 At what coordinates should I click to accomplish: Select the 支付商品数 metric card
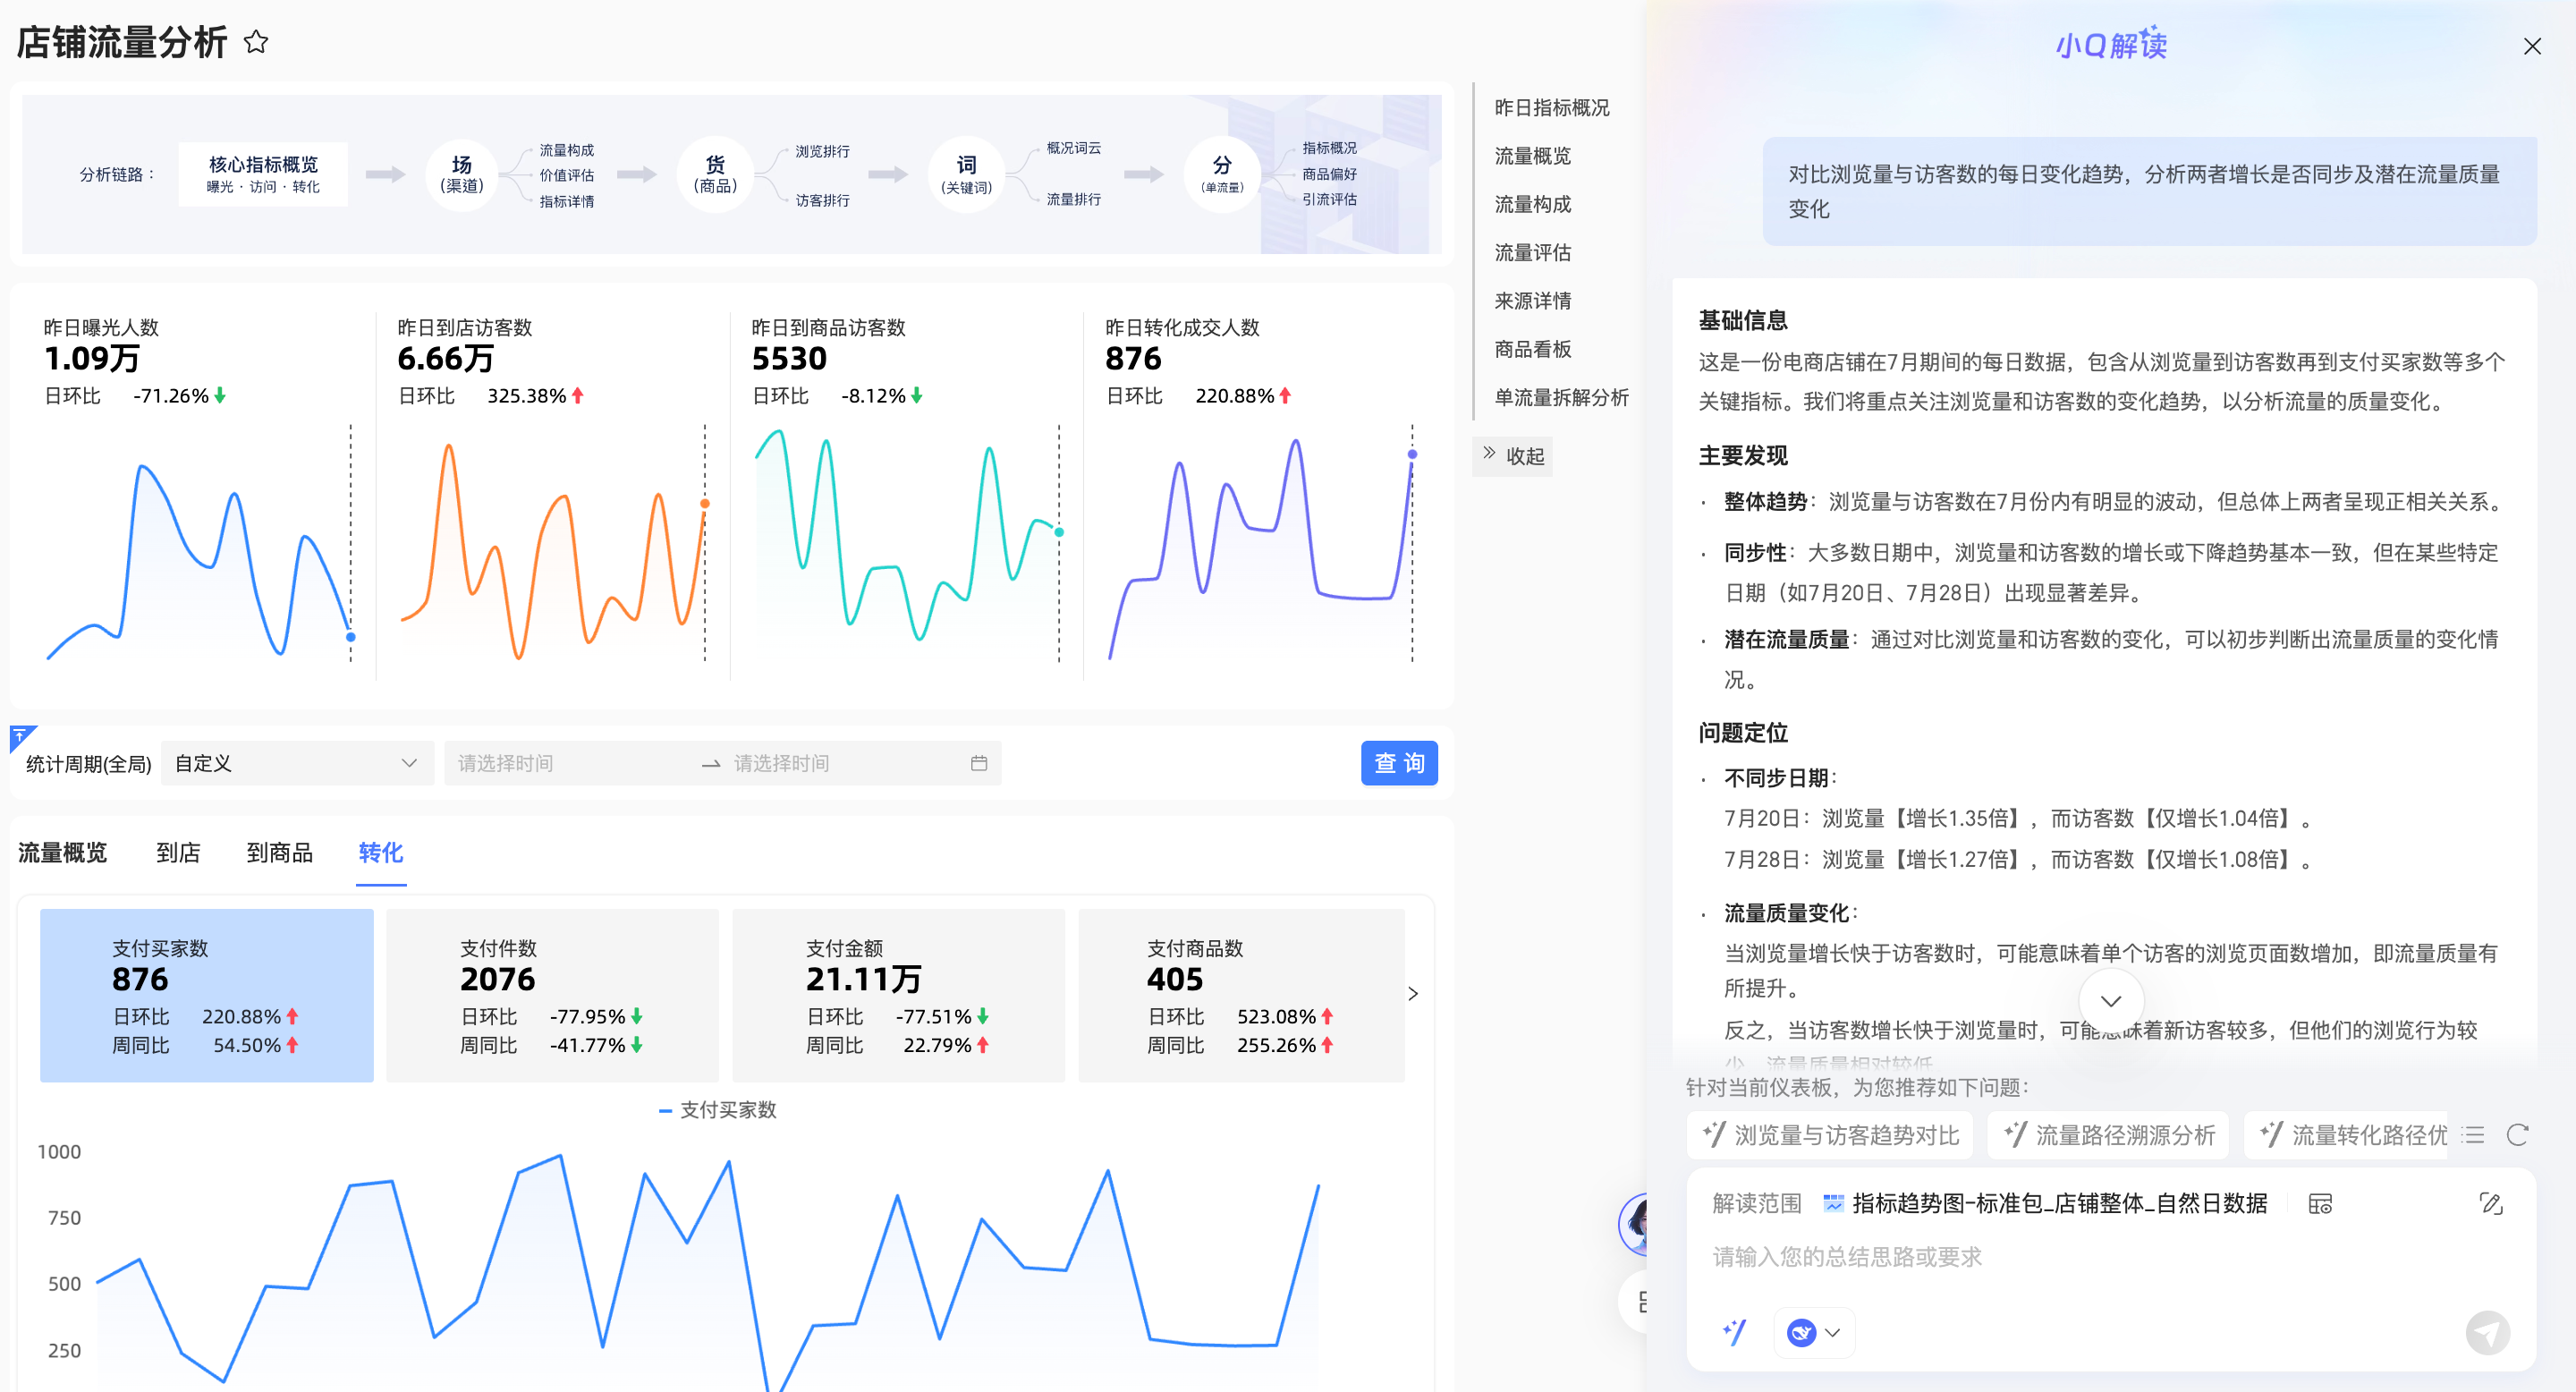(x=1241, y=994)
